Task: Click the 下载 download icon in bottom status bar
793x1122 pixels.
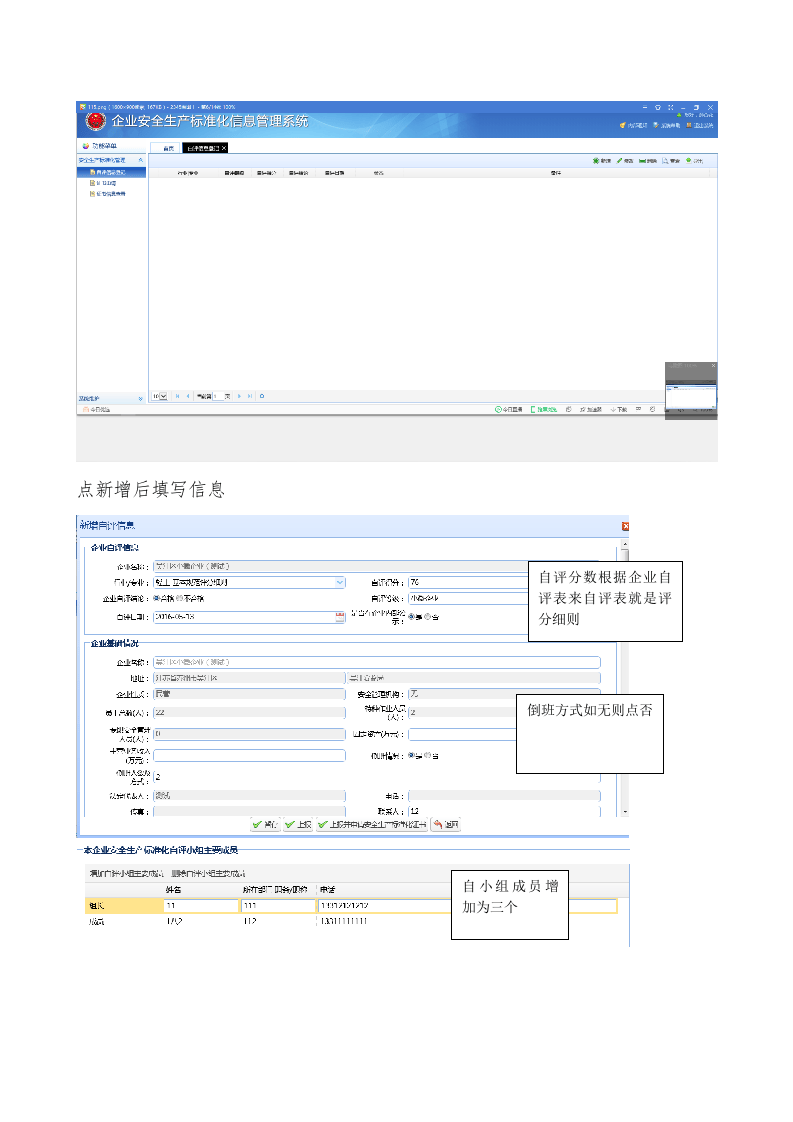Action: (x=613, y=409)
